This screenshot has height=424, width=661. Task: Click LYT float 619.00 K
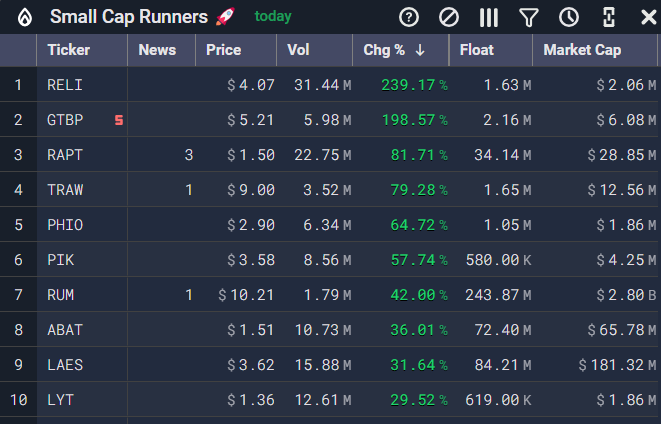coord(498,400)
